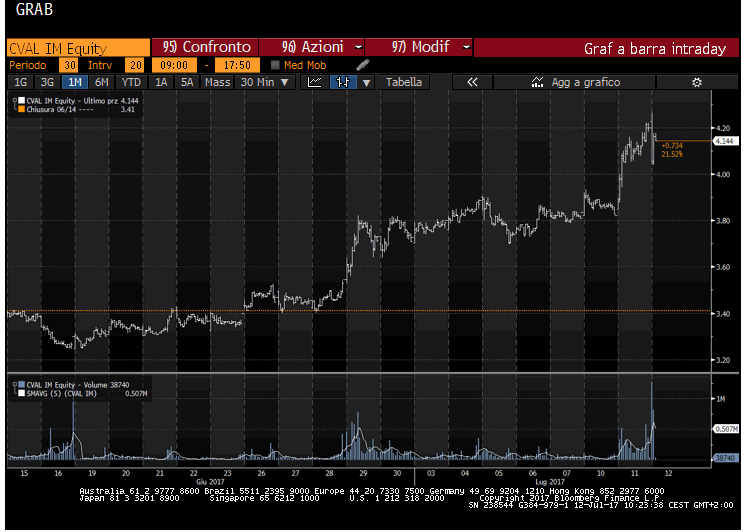
Task: Edit the start time 09:00
Action: (x=174, y=65)
